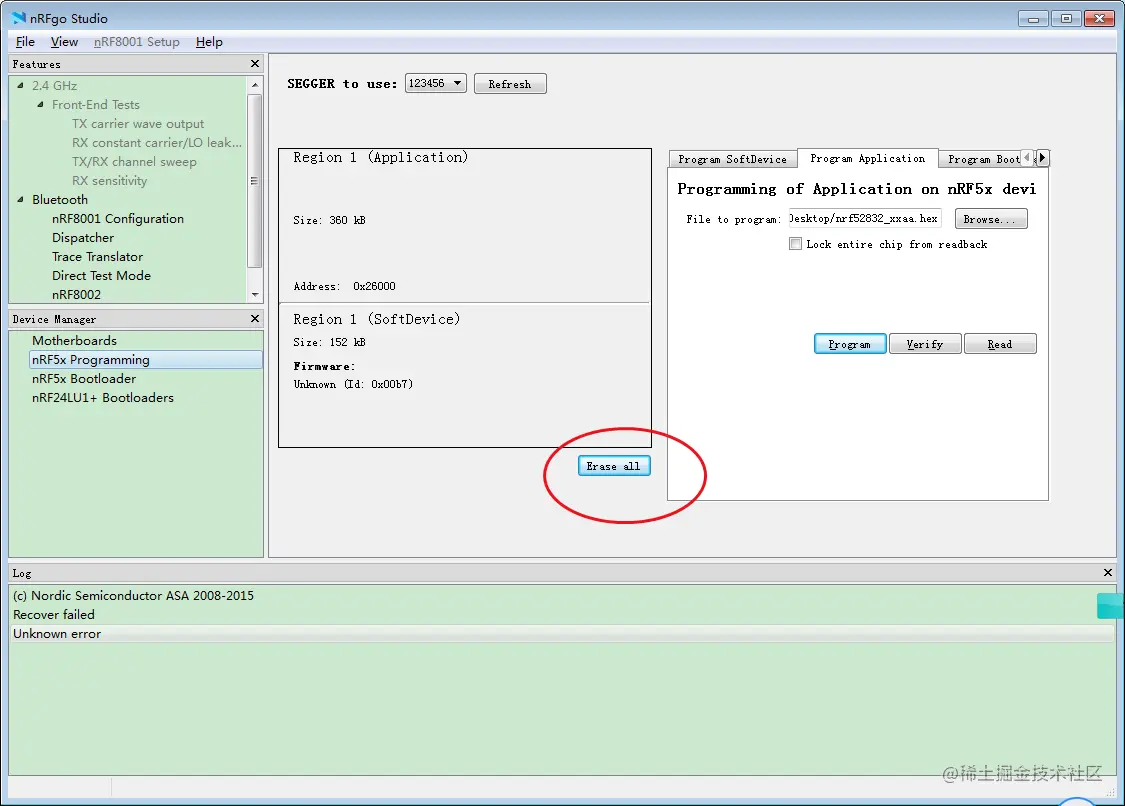This screenshot has width=1125, height=806.
Task: Maximize the nRFgo Studio window
Action: (1066, 19)
